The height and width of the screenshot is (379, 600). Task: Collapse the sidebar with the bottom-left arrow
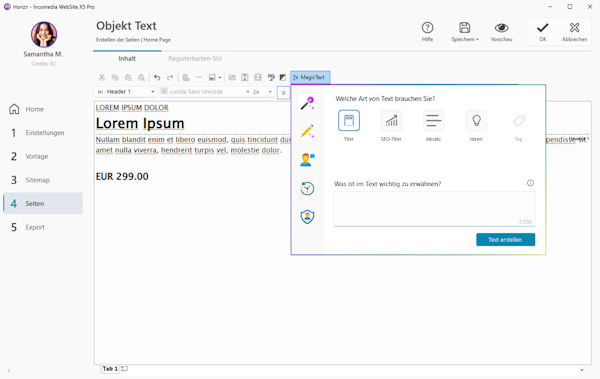(x=9, y=370)
